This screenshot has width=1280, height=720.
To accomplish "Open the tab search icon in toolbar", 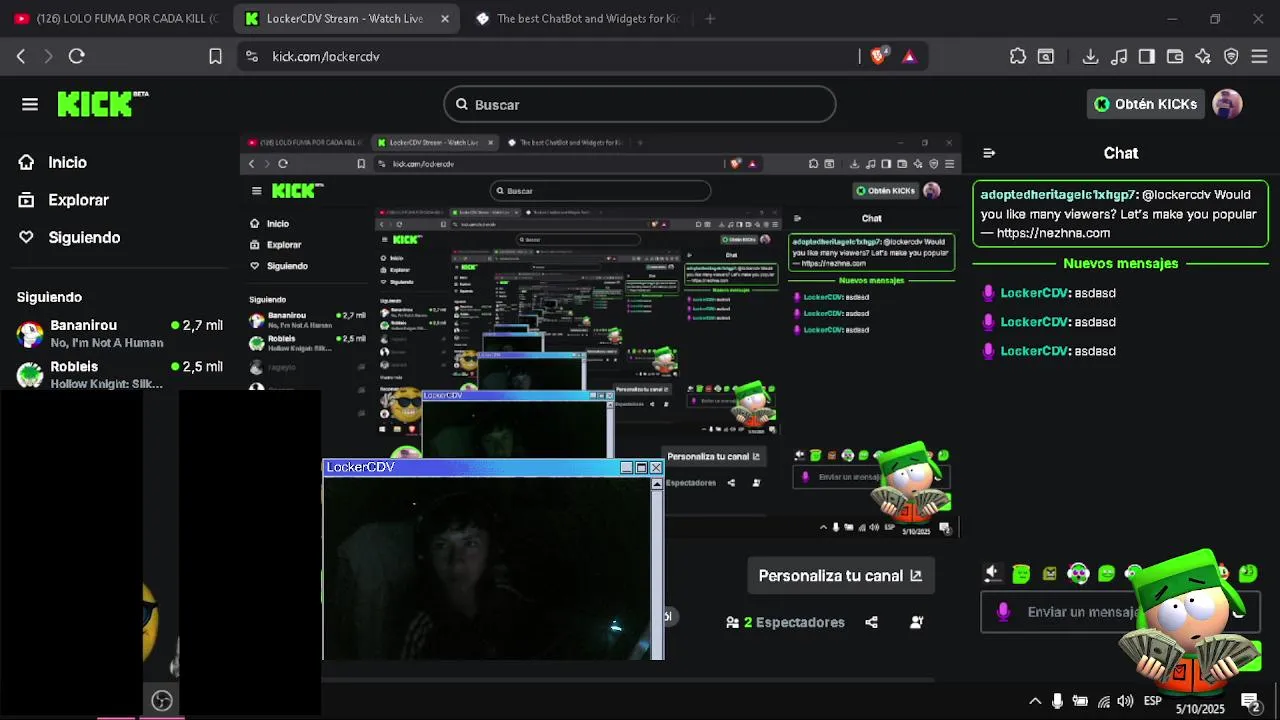I will tap(1046, 57).
